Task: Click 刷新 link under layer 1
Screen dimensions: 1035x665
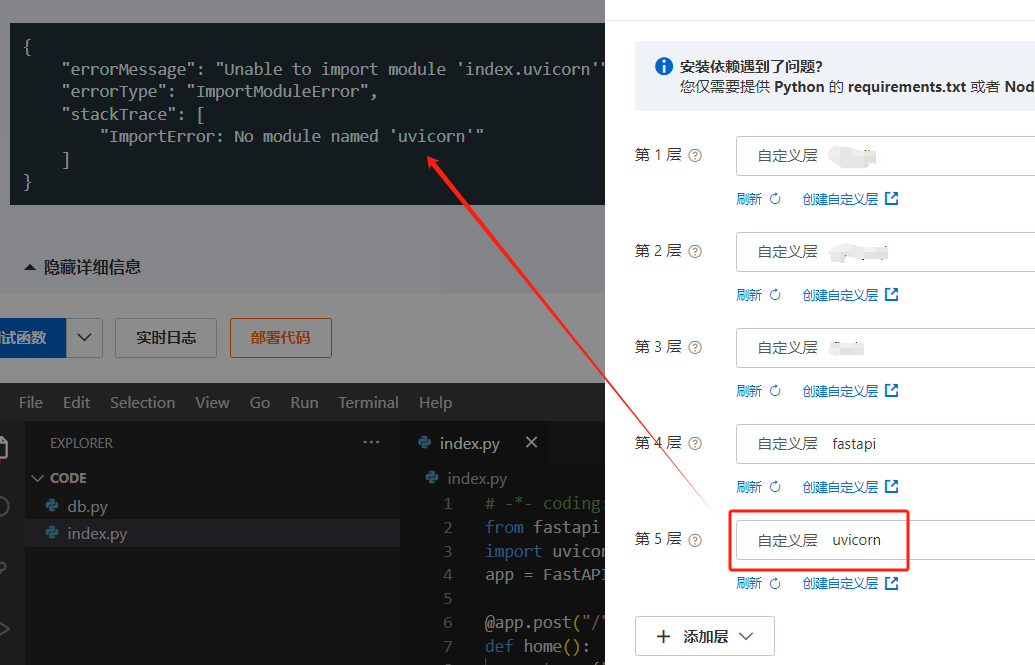Action: tap(749, 199)
